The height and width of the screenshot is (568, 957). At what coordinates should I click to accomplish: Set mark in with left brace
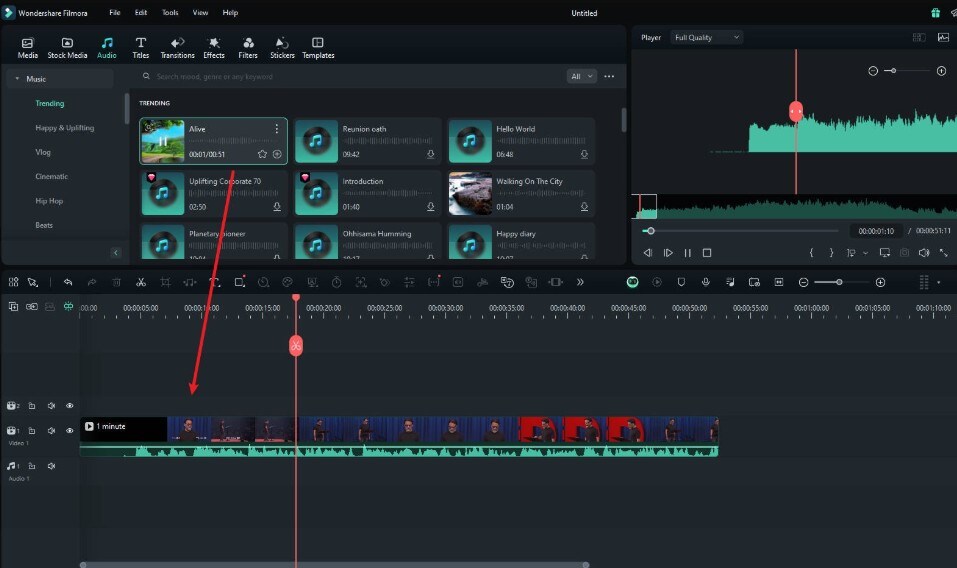(x=811, y=253)
